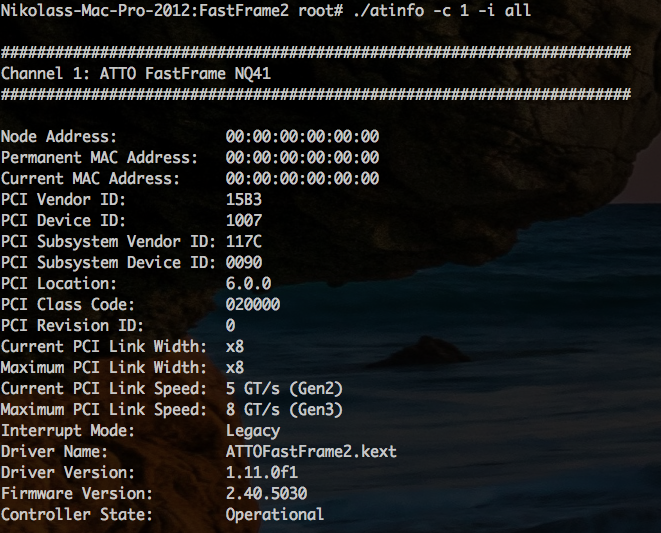Screen dimensions: 661x533
Task: Click the 'Driver Name:' label
Action: [x=54, y=452]
